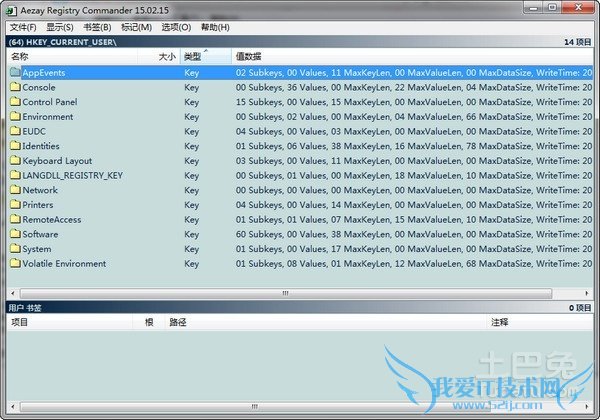Select the Identities key name
The image size is (600, 420).
click(x=41, y=146)
